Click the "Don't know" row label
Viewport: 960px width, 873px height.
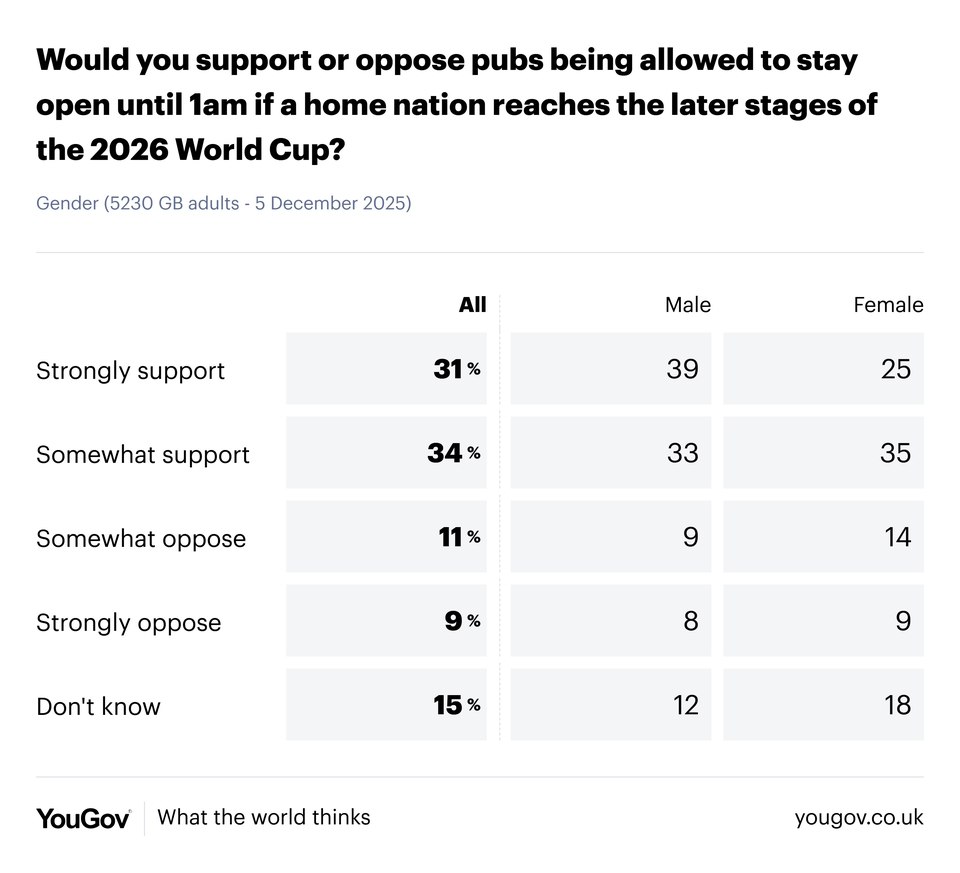click(x=98, y=707)
